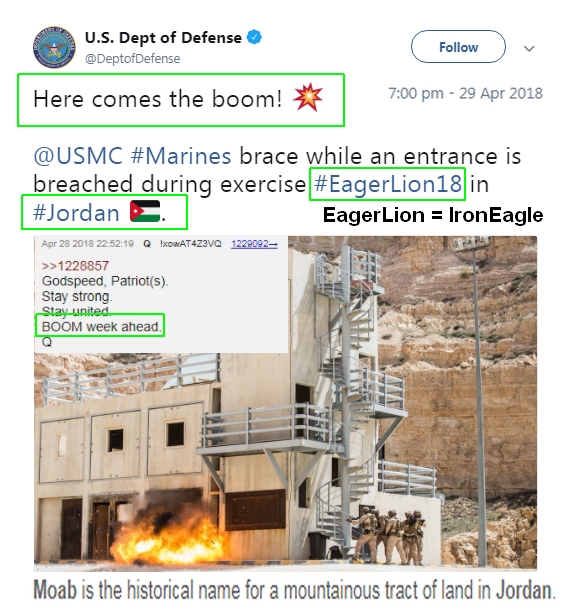568x610 pixels.
Task: Click the 7:00 pm 29 Apr 2018 timestamp
Action: [x=465, y=93]
